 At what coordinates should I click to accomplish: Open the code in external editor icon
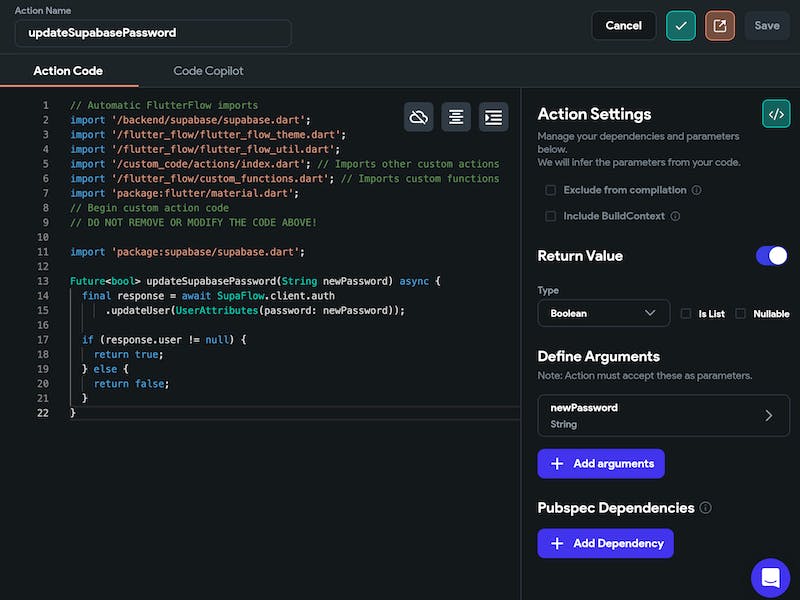(x=720, y=26)
